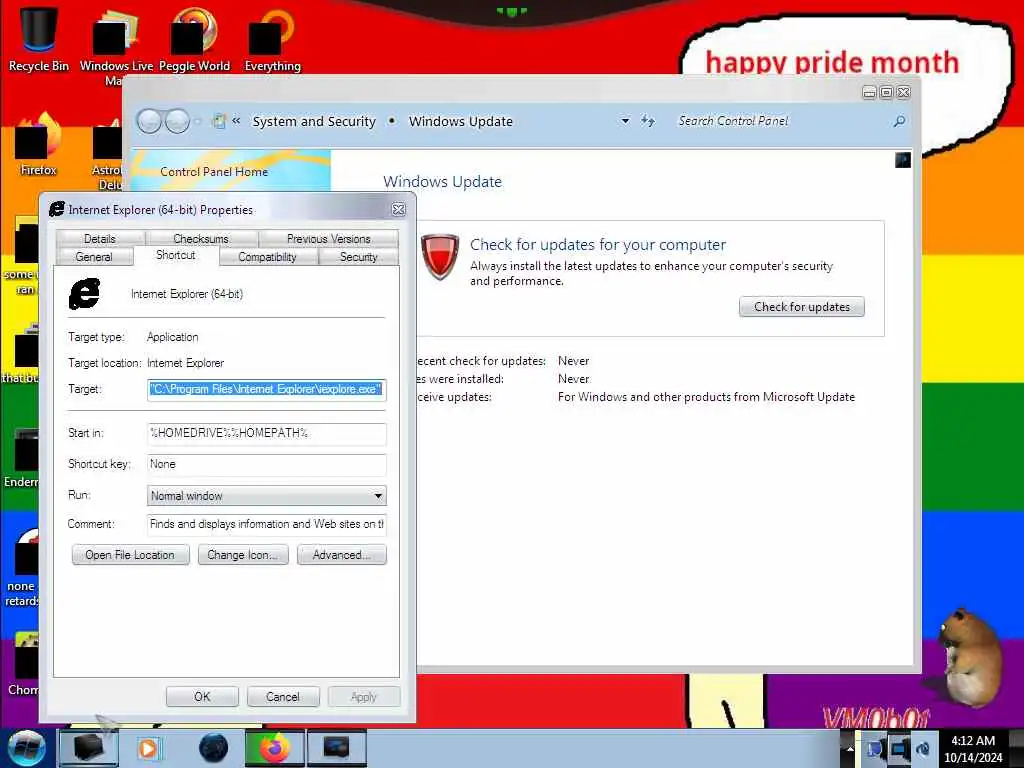1024x768 pixels.
Task: Switch to the Details tab
Action: click(100, 238)
